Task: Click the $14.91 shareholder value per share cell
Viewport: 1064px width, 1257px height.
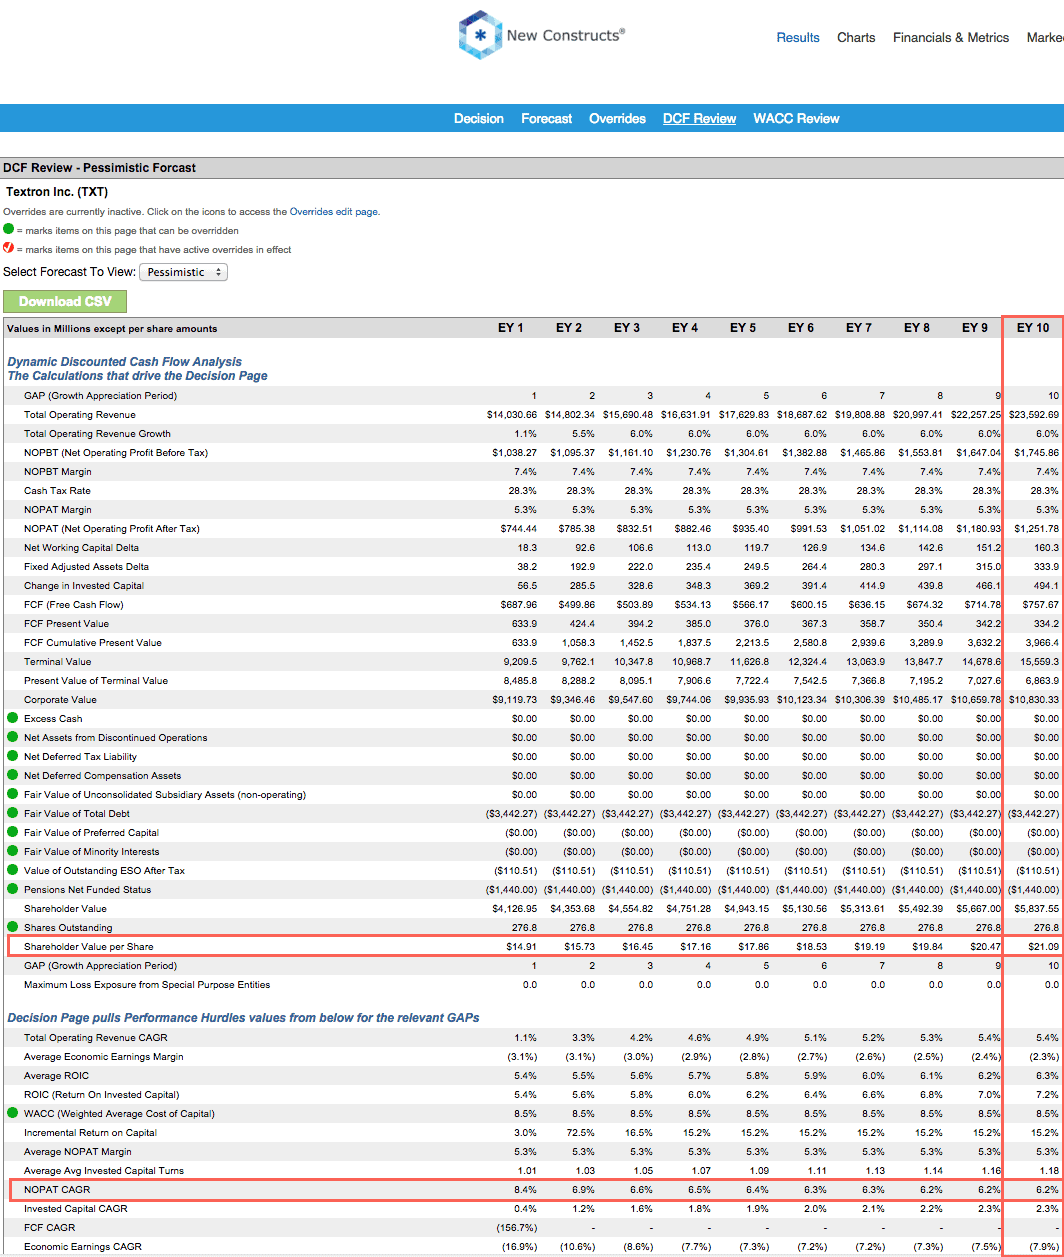Action: click(x=522, y=946)
